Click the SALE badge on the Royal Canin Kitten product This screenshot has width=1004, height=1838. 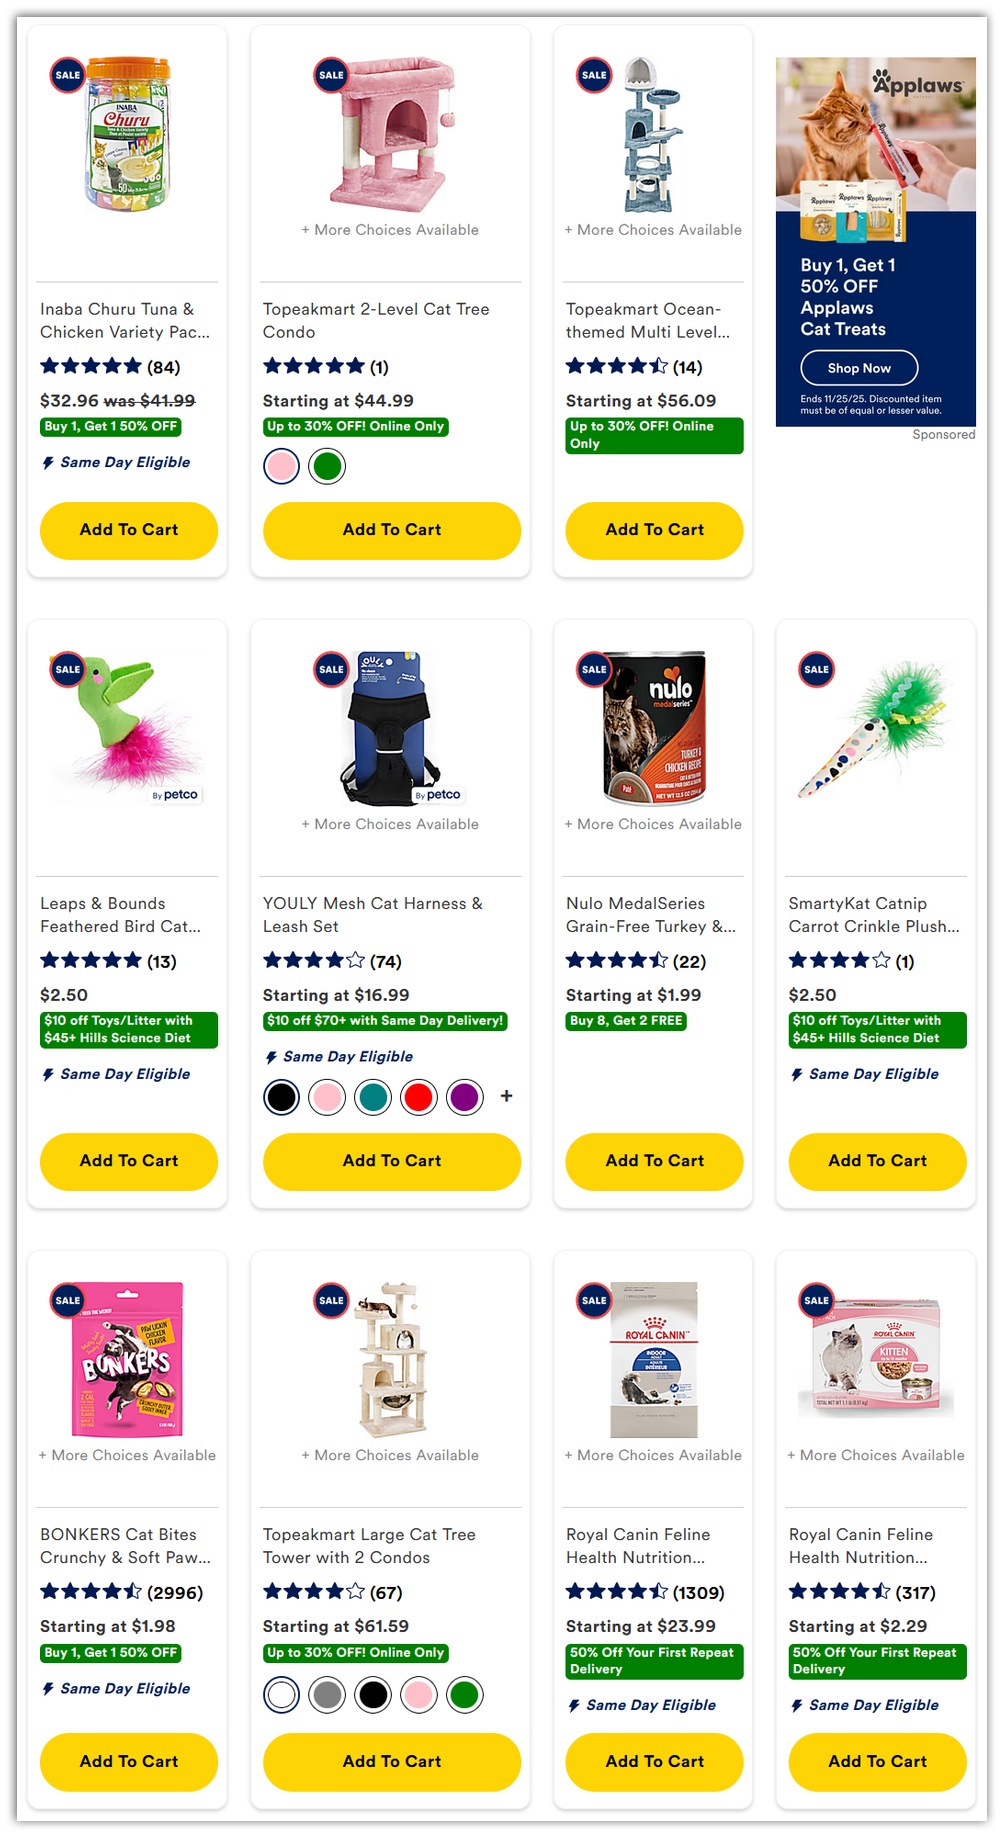pyautogui.click(x=817, y=1300)
